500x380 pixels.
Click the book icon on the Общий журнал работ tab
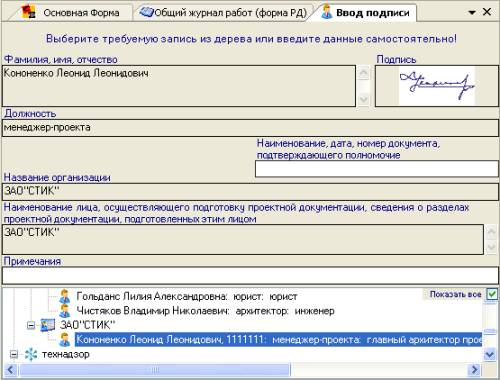click(146, 13)
